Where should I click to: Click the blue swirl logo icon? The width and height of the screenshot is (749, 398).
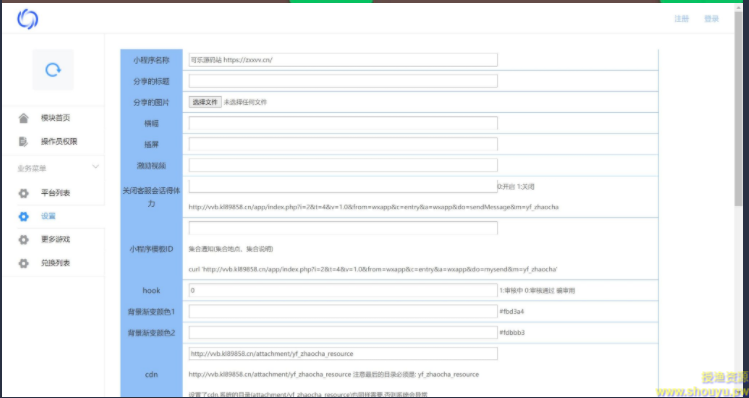click(28, 19)
